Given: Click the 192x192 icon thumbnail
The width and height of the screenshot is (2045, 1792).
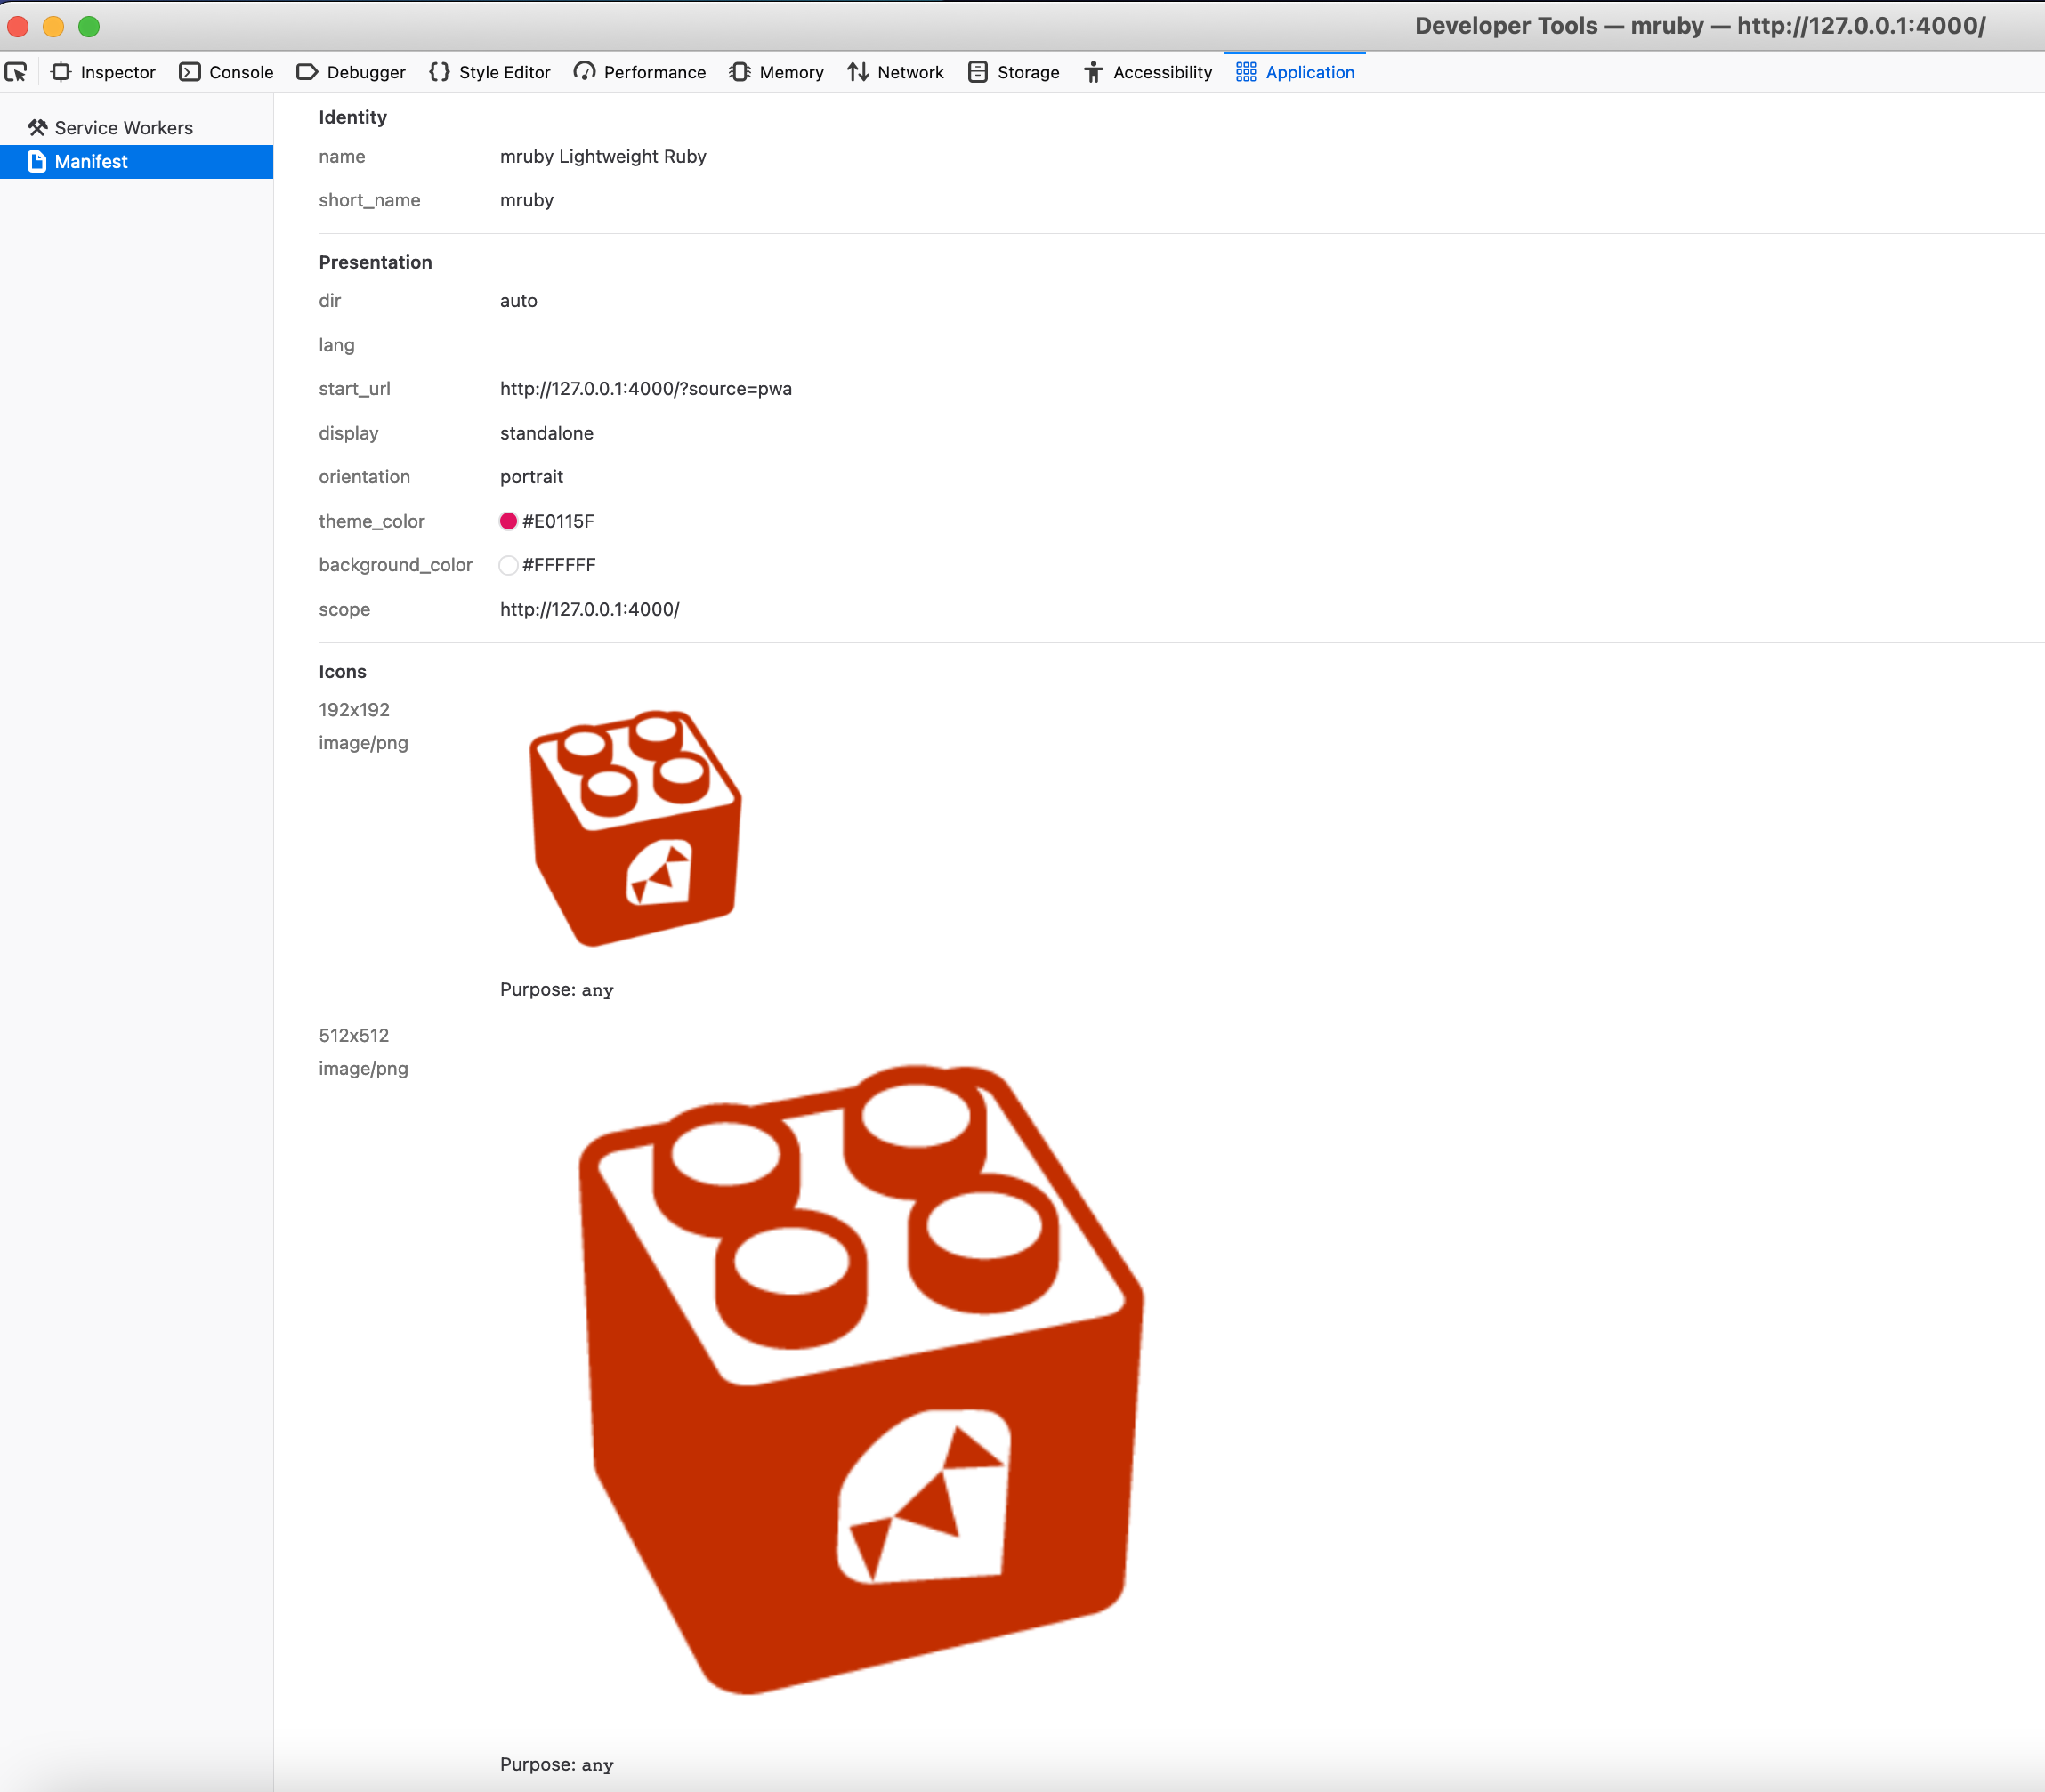Looking at the screenshot, I should click(636, 828).
